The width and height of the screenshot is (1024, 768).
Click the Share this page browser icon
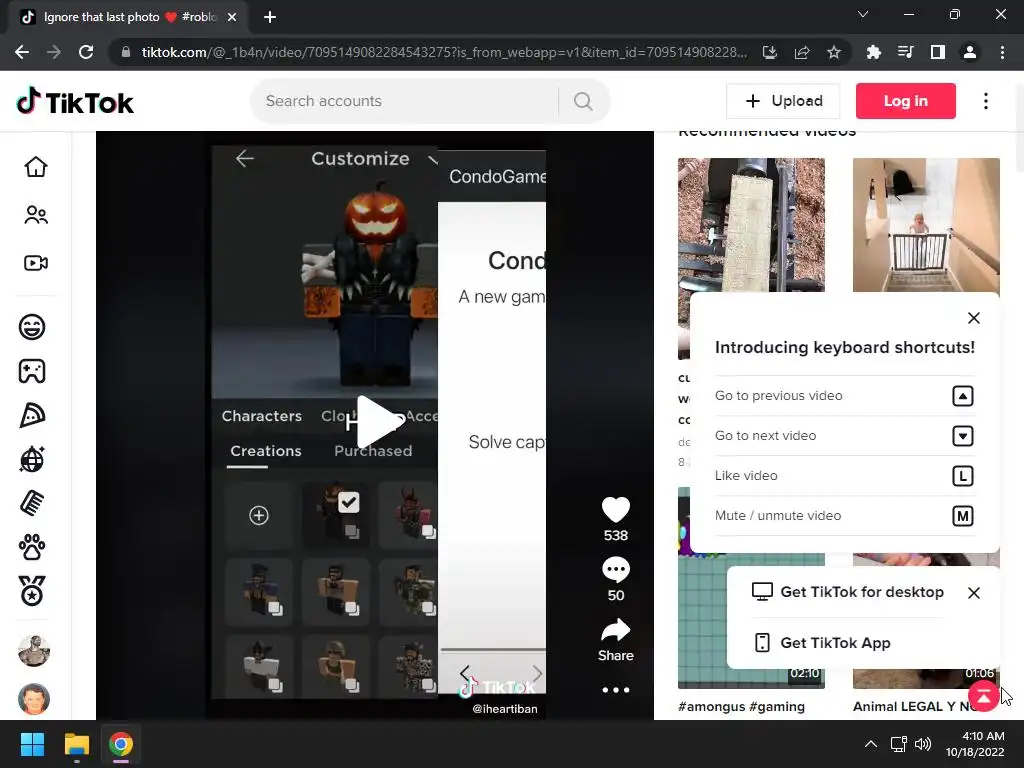[x=802, y=52]
